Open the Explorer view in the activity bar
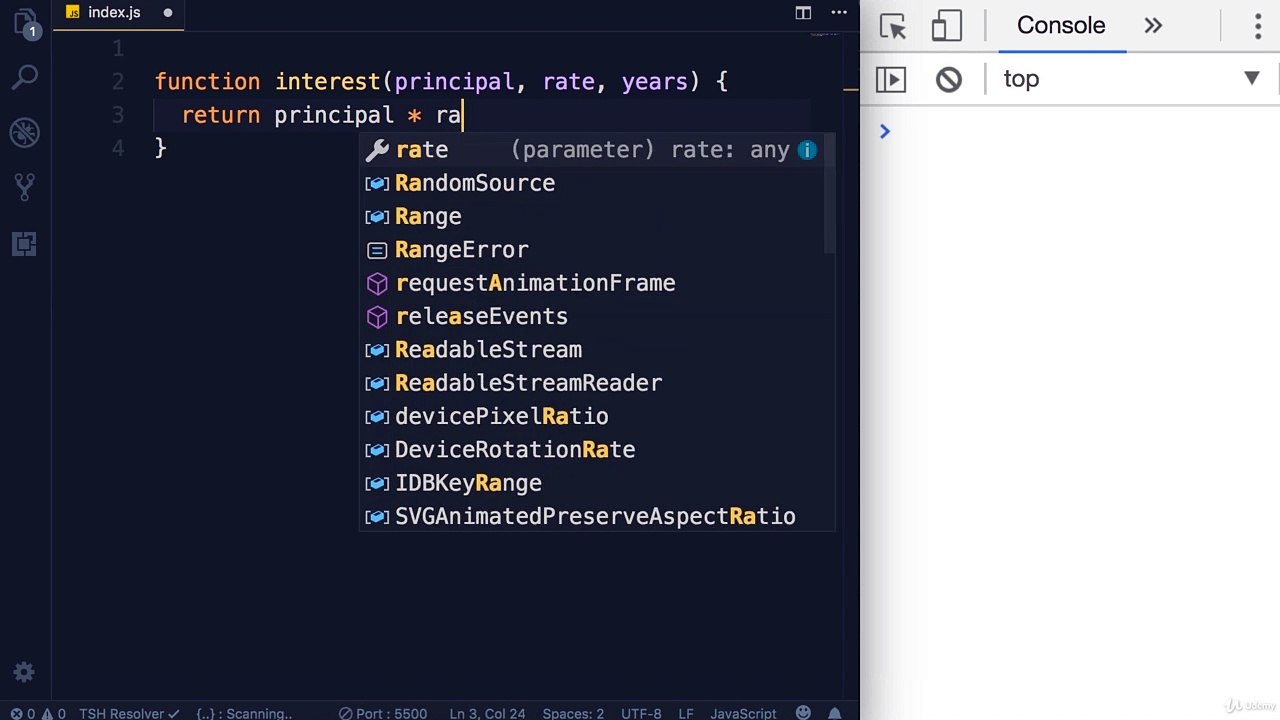1280x720 pixels. point(25,22)
